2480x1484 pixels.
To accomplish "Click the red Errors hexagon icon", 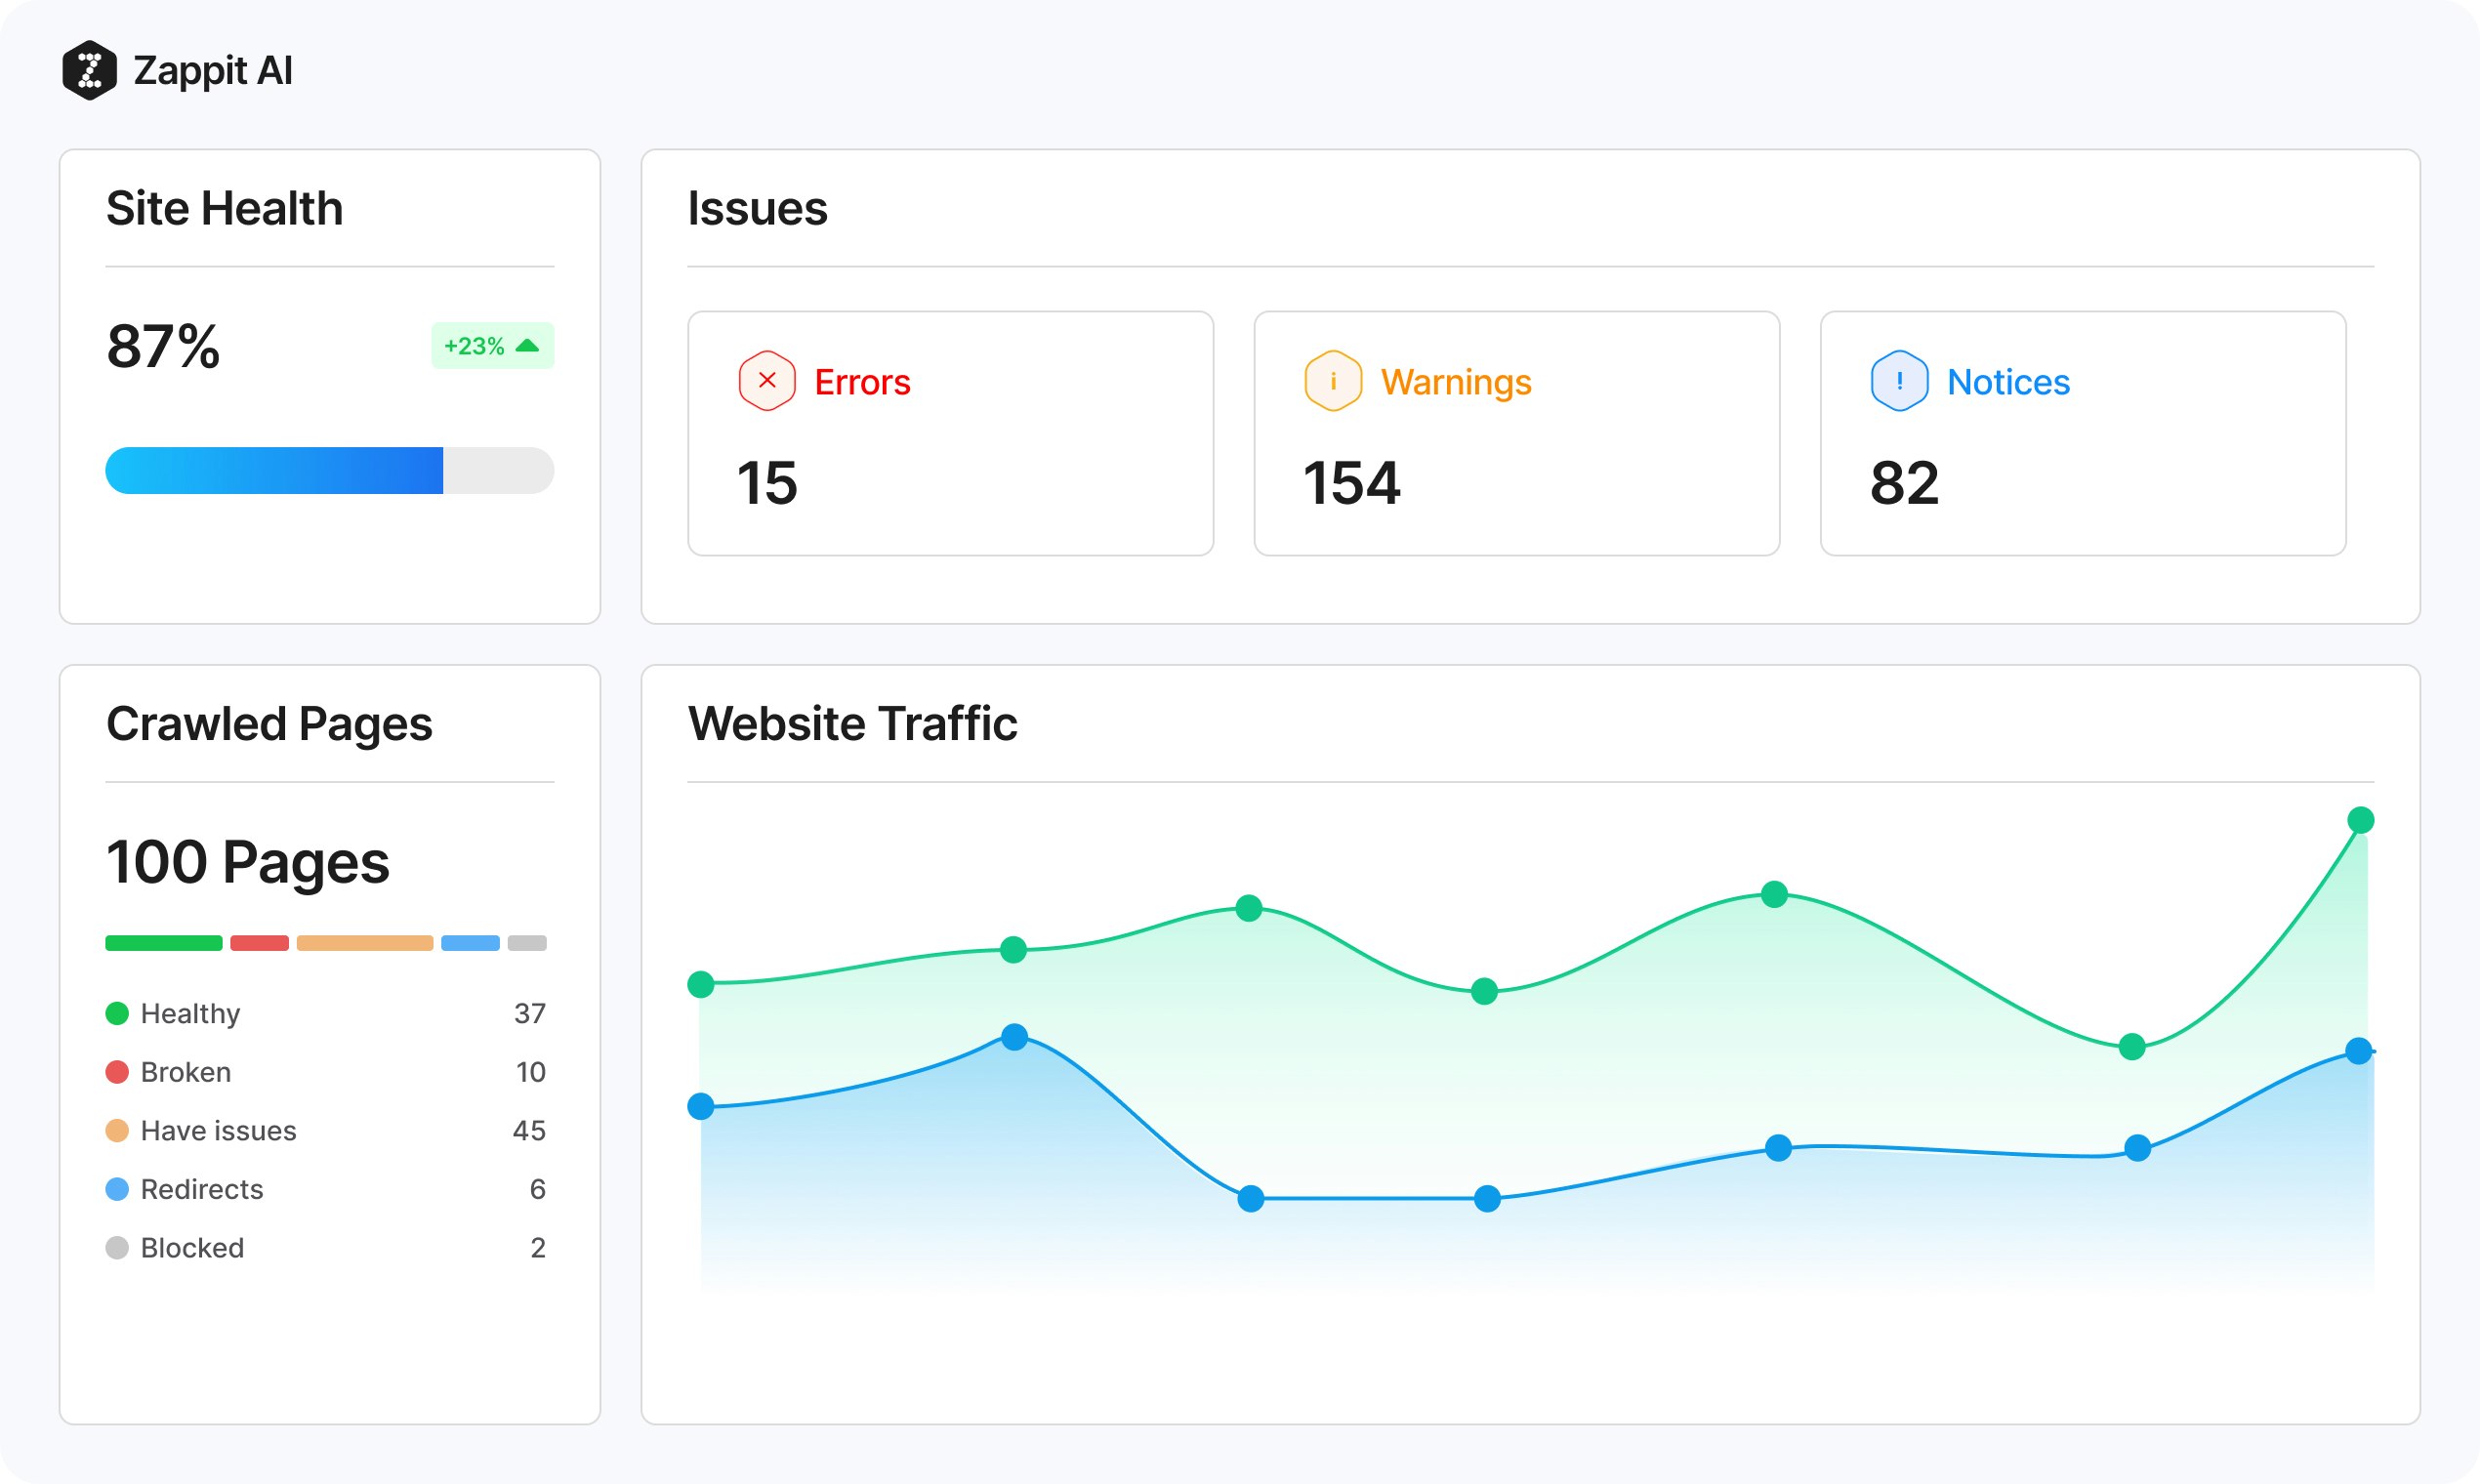I will (767, 381).
